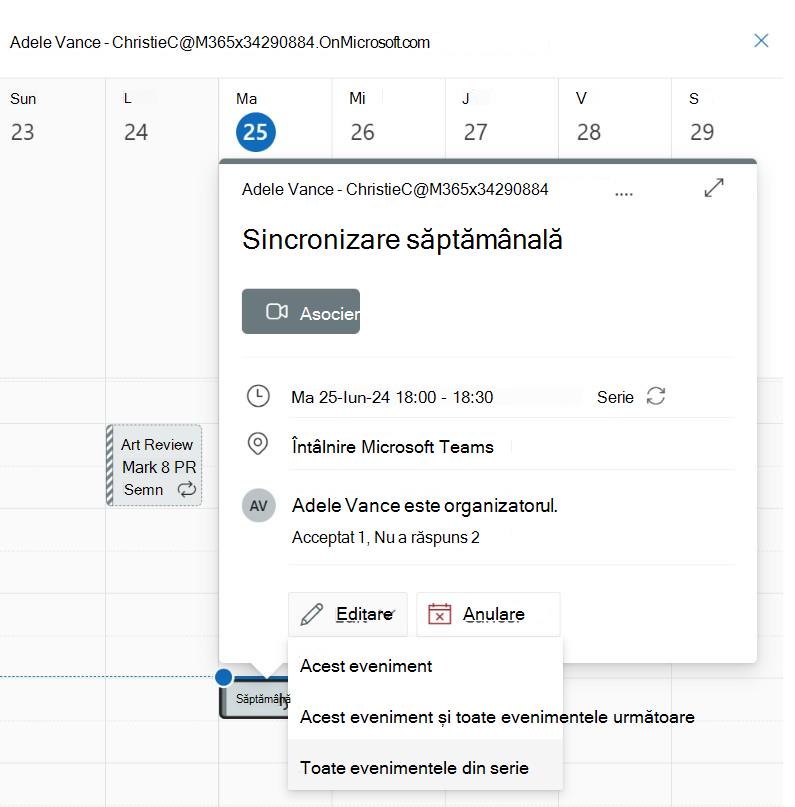Select the Săptămânală event block on Tuesday
Screen dimensions: 795x807
pos(253,698)
